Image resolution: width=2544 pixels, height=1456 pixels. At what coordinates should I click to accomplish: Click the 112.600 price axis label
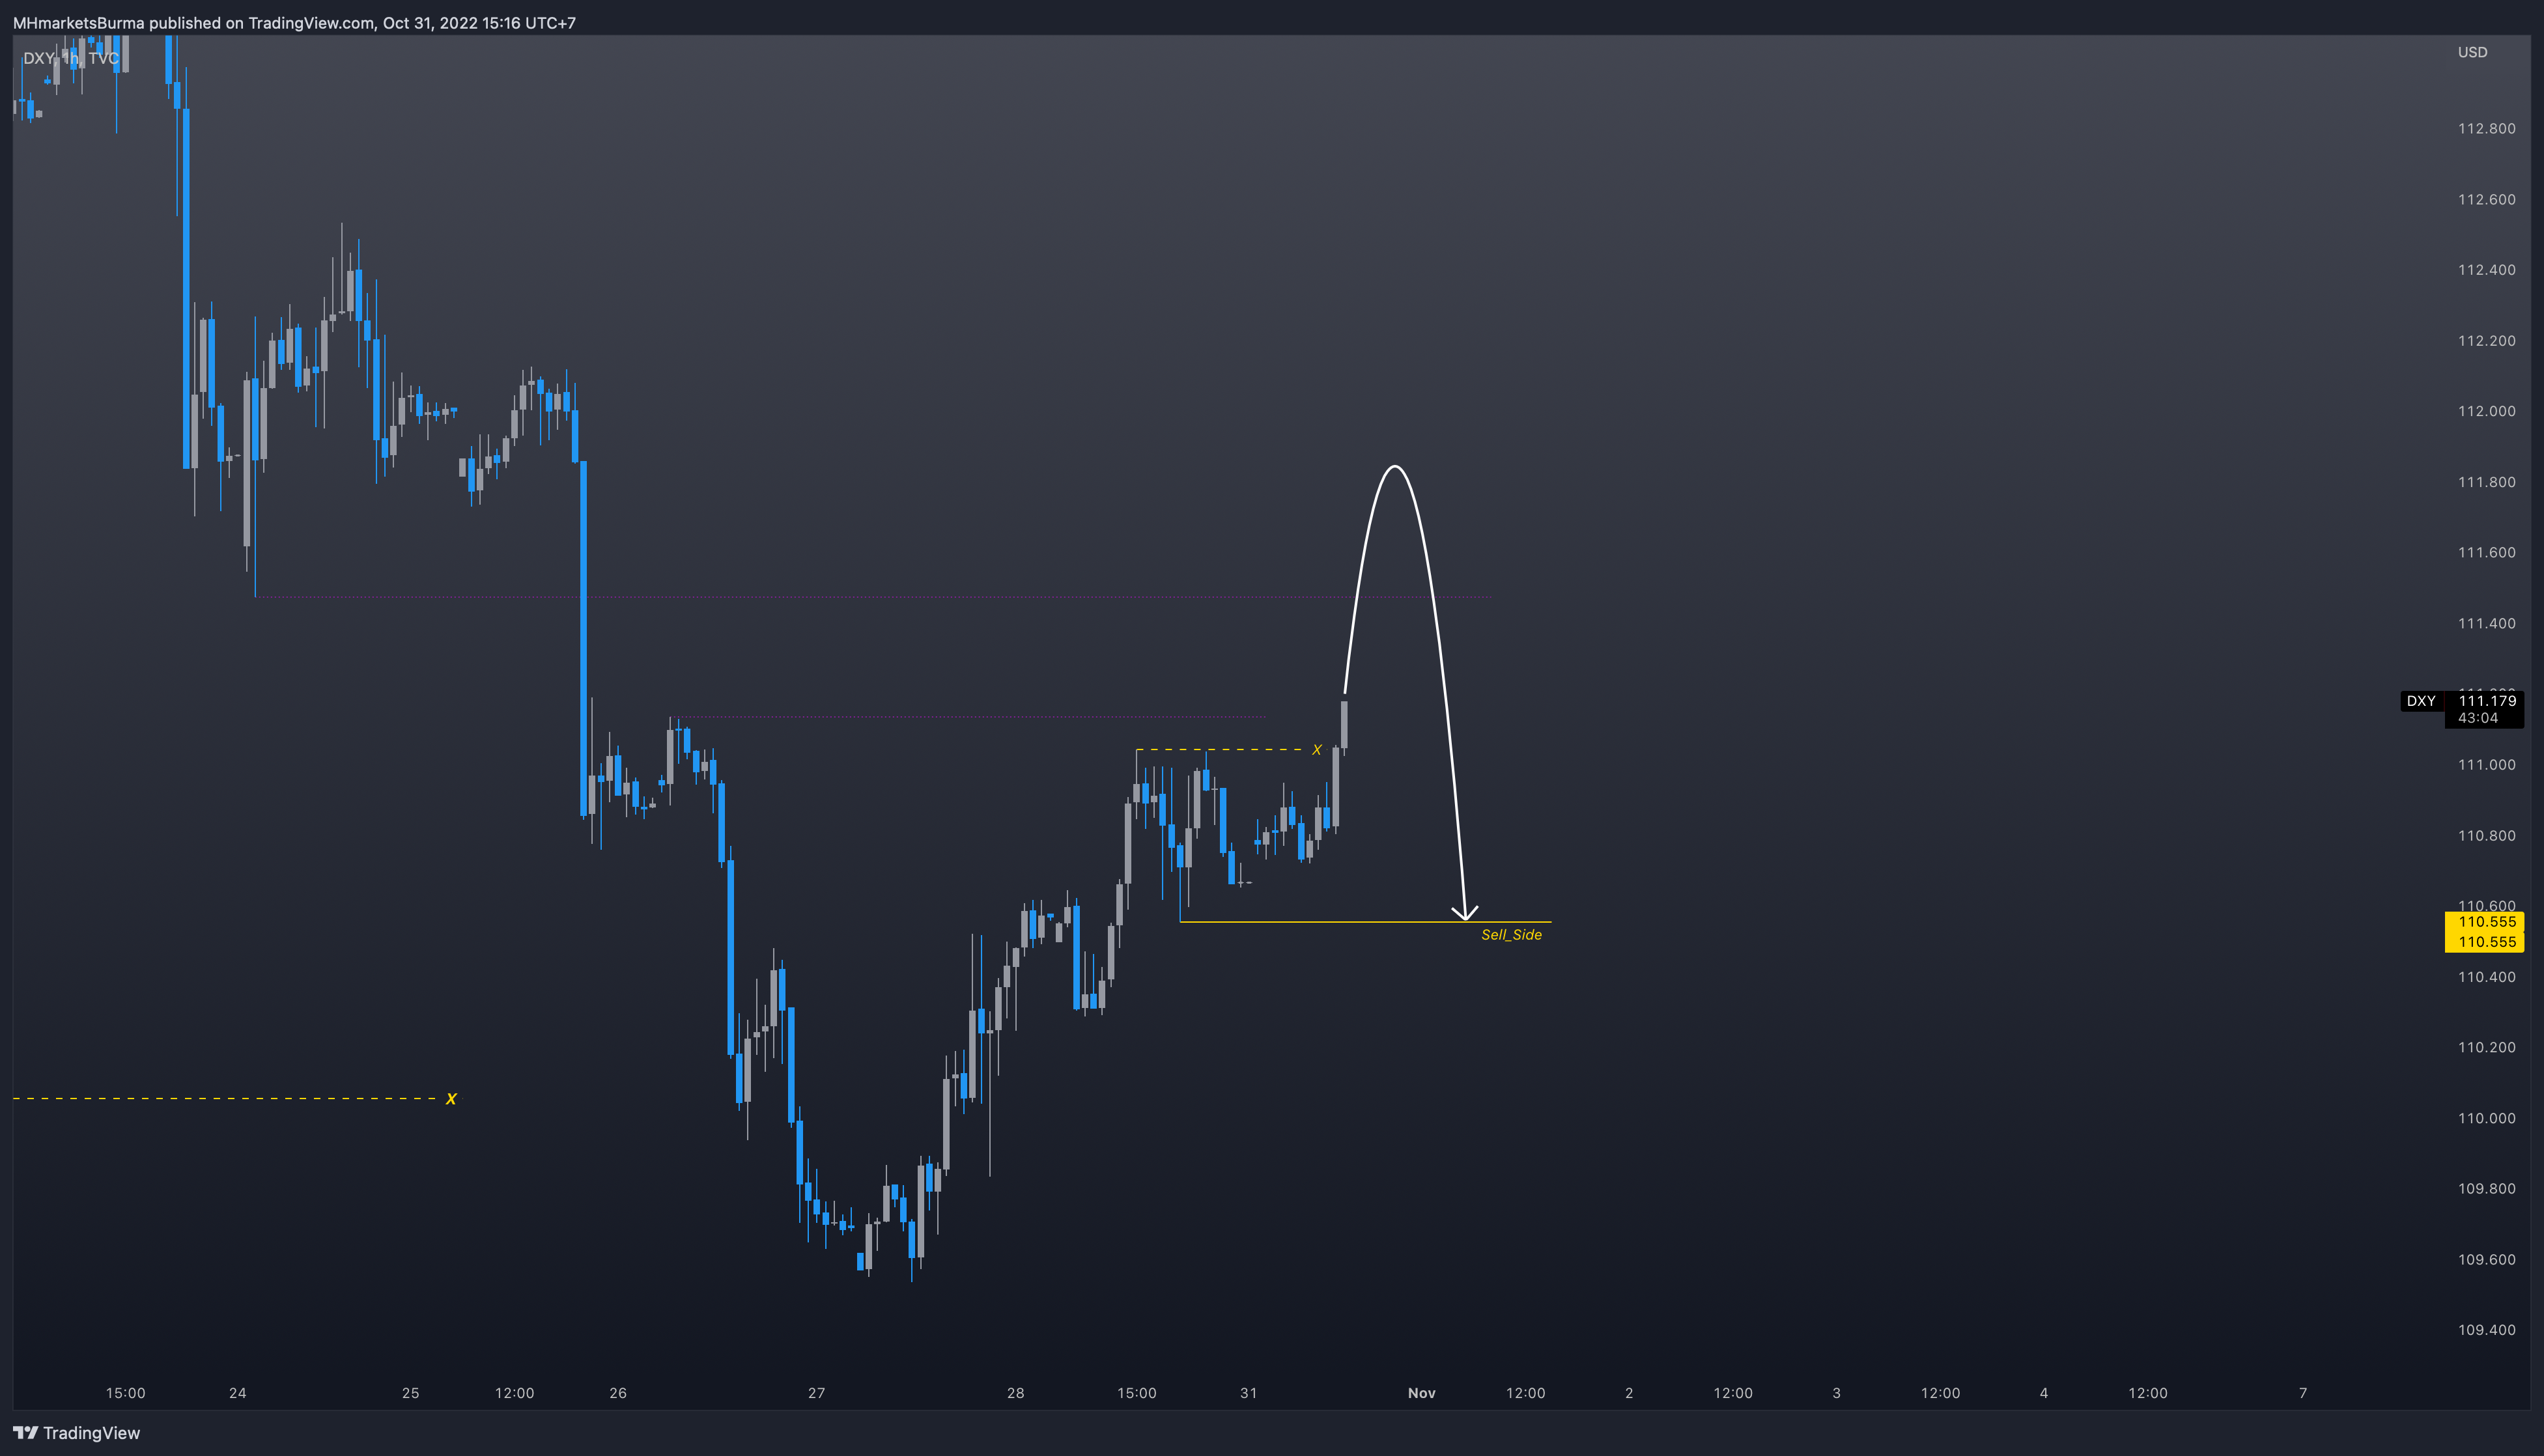[2486, 199]
